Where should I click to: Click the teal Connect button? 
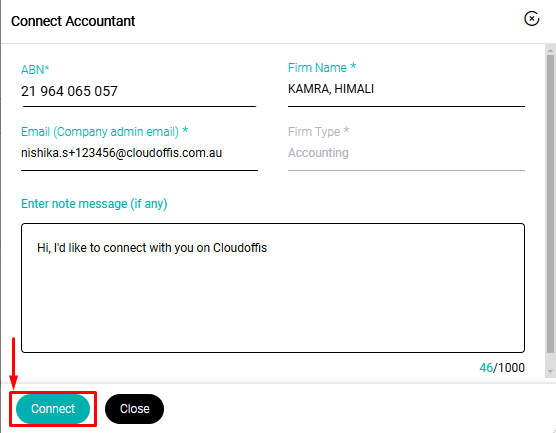point(53,409)
